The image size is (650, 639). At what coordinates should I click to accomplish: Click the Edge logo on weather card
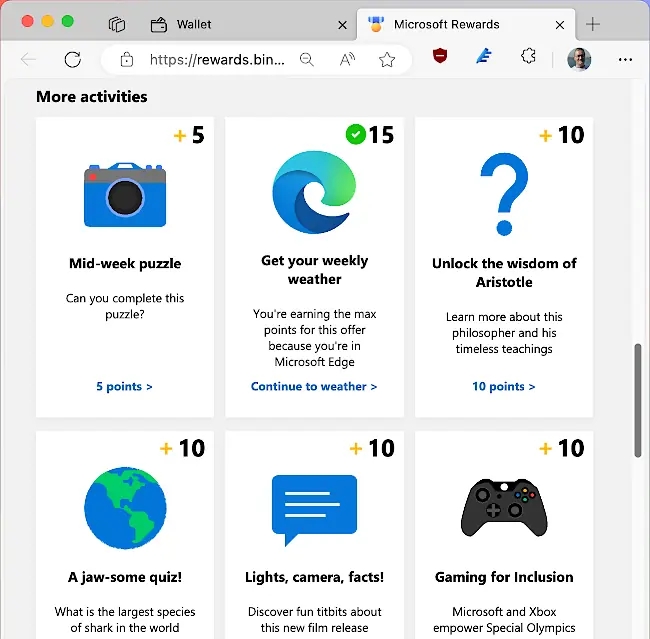pyautogui.click(x=314, y=192)
